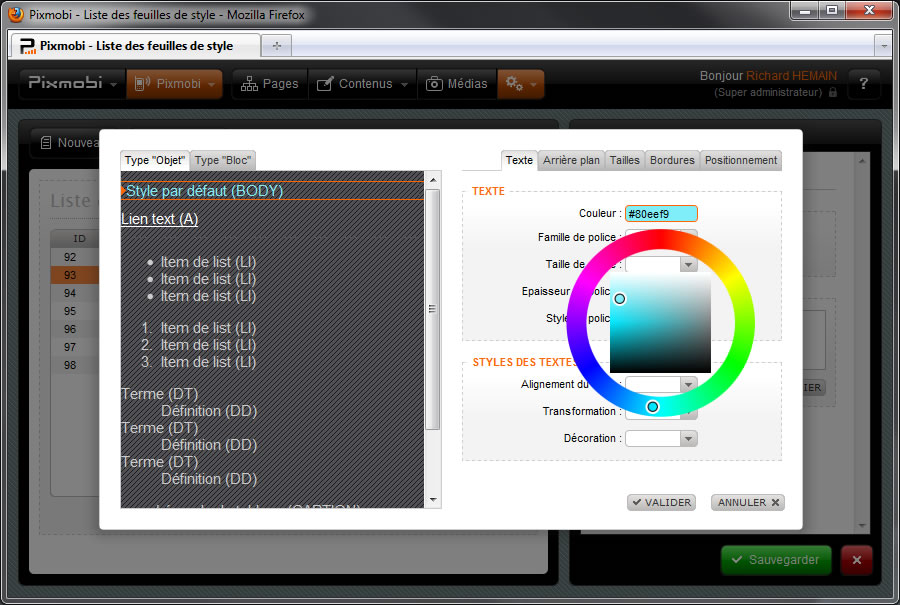Click the red close X beside Sauvegarder
This screenshot has height=605, width=900.
[x=857, y=560]
